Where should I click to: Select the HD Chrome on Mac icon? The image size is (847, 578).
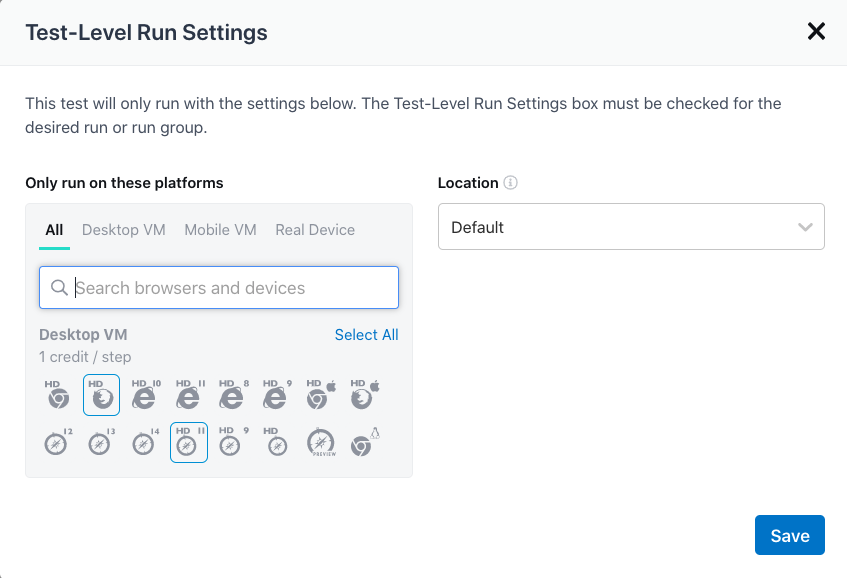click(320, 395)
